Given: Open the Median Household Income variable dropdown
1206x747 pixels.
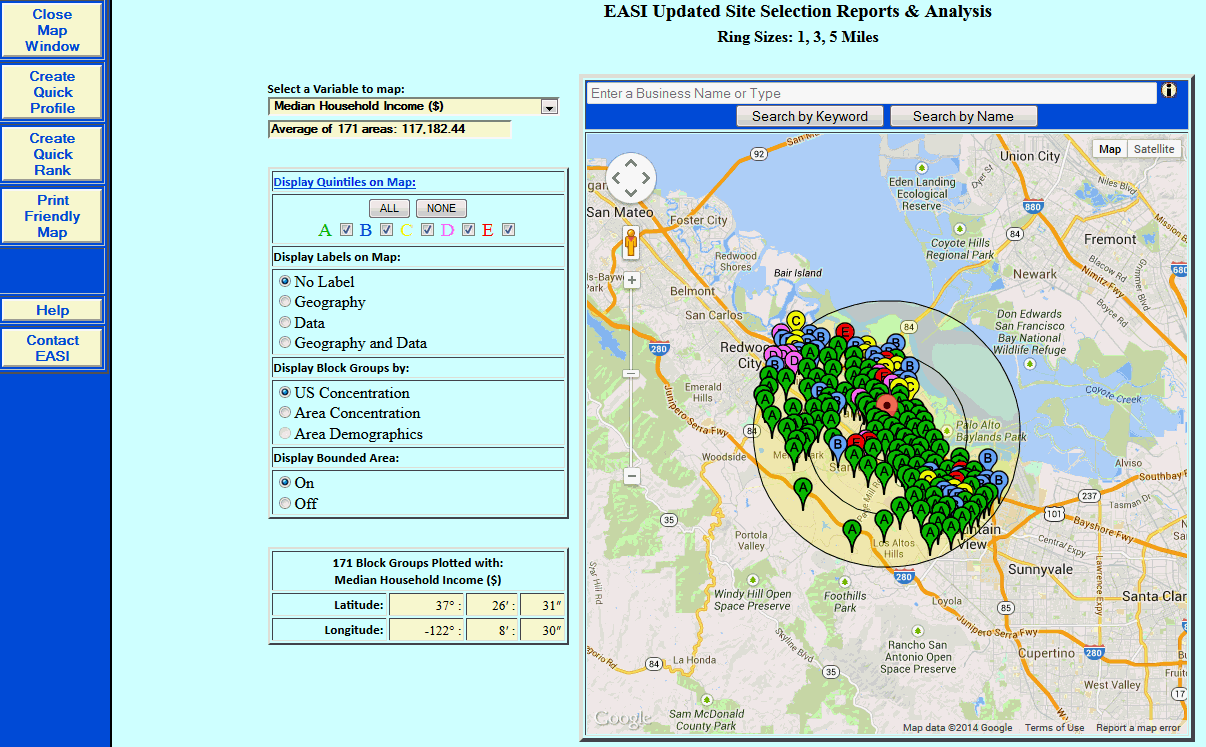Looking at the screenshot, I should point(413,106).
